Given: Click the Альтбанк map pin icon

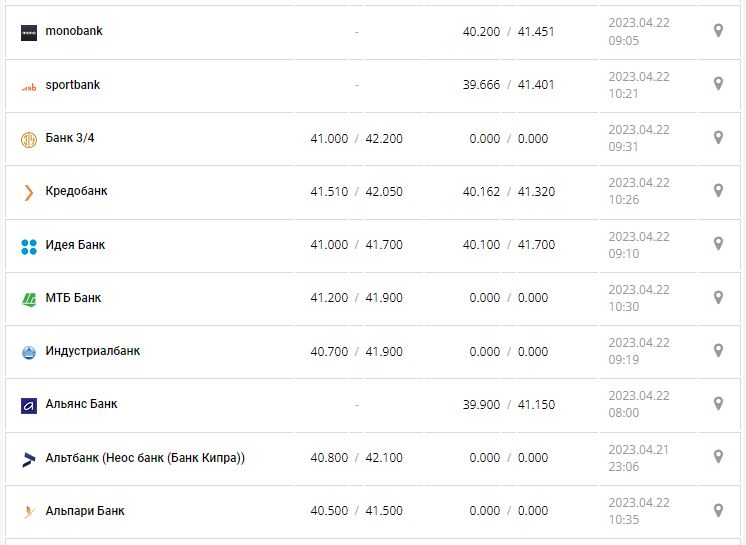Looking at the screenshot, I should [x=718, y=457].
